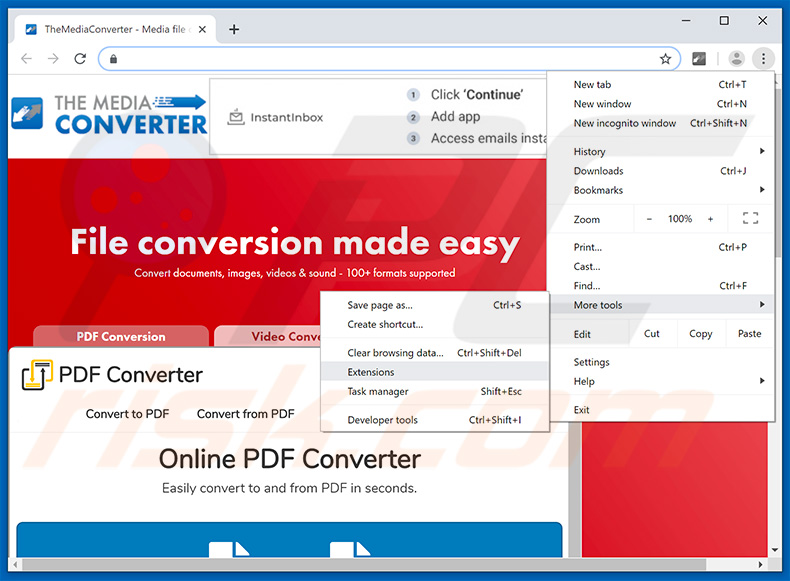Click the three-dot Chrome menu button
Viewport: 790px width, 581px height.
pos(763,59)
